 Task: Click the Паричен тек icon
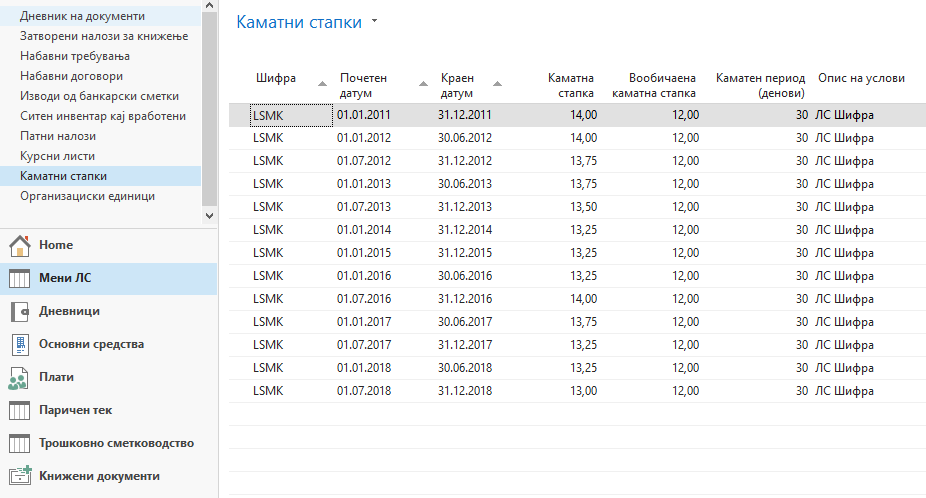tap(19, 411)
